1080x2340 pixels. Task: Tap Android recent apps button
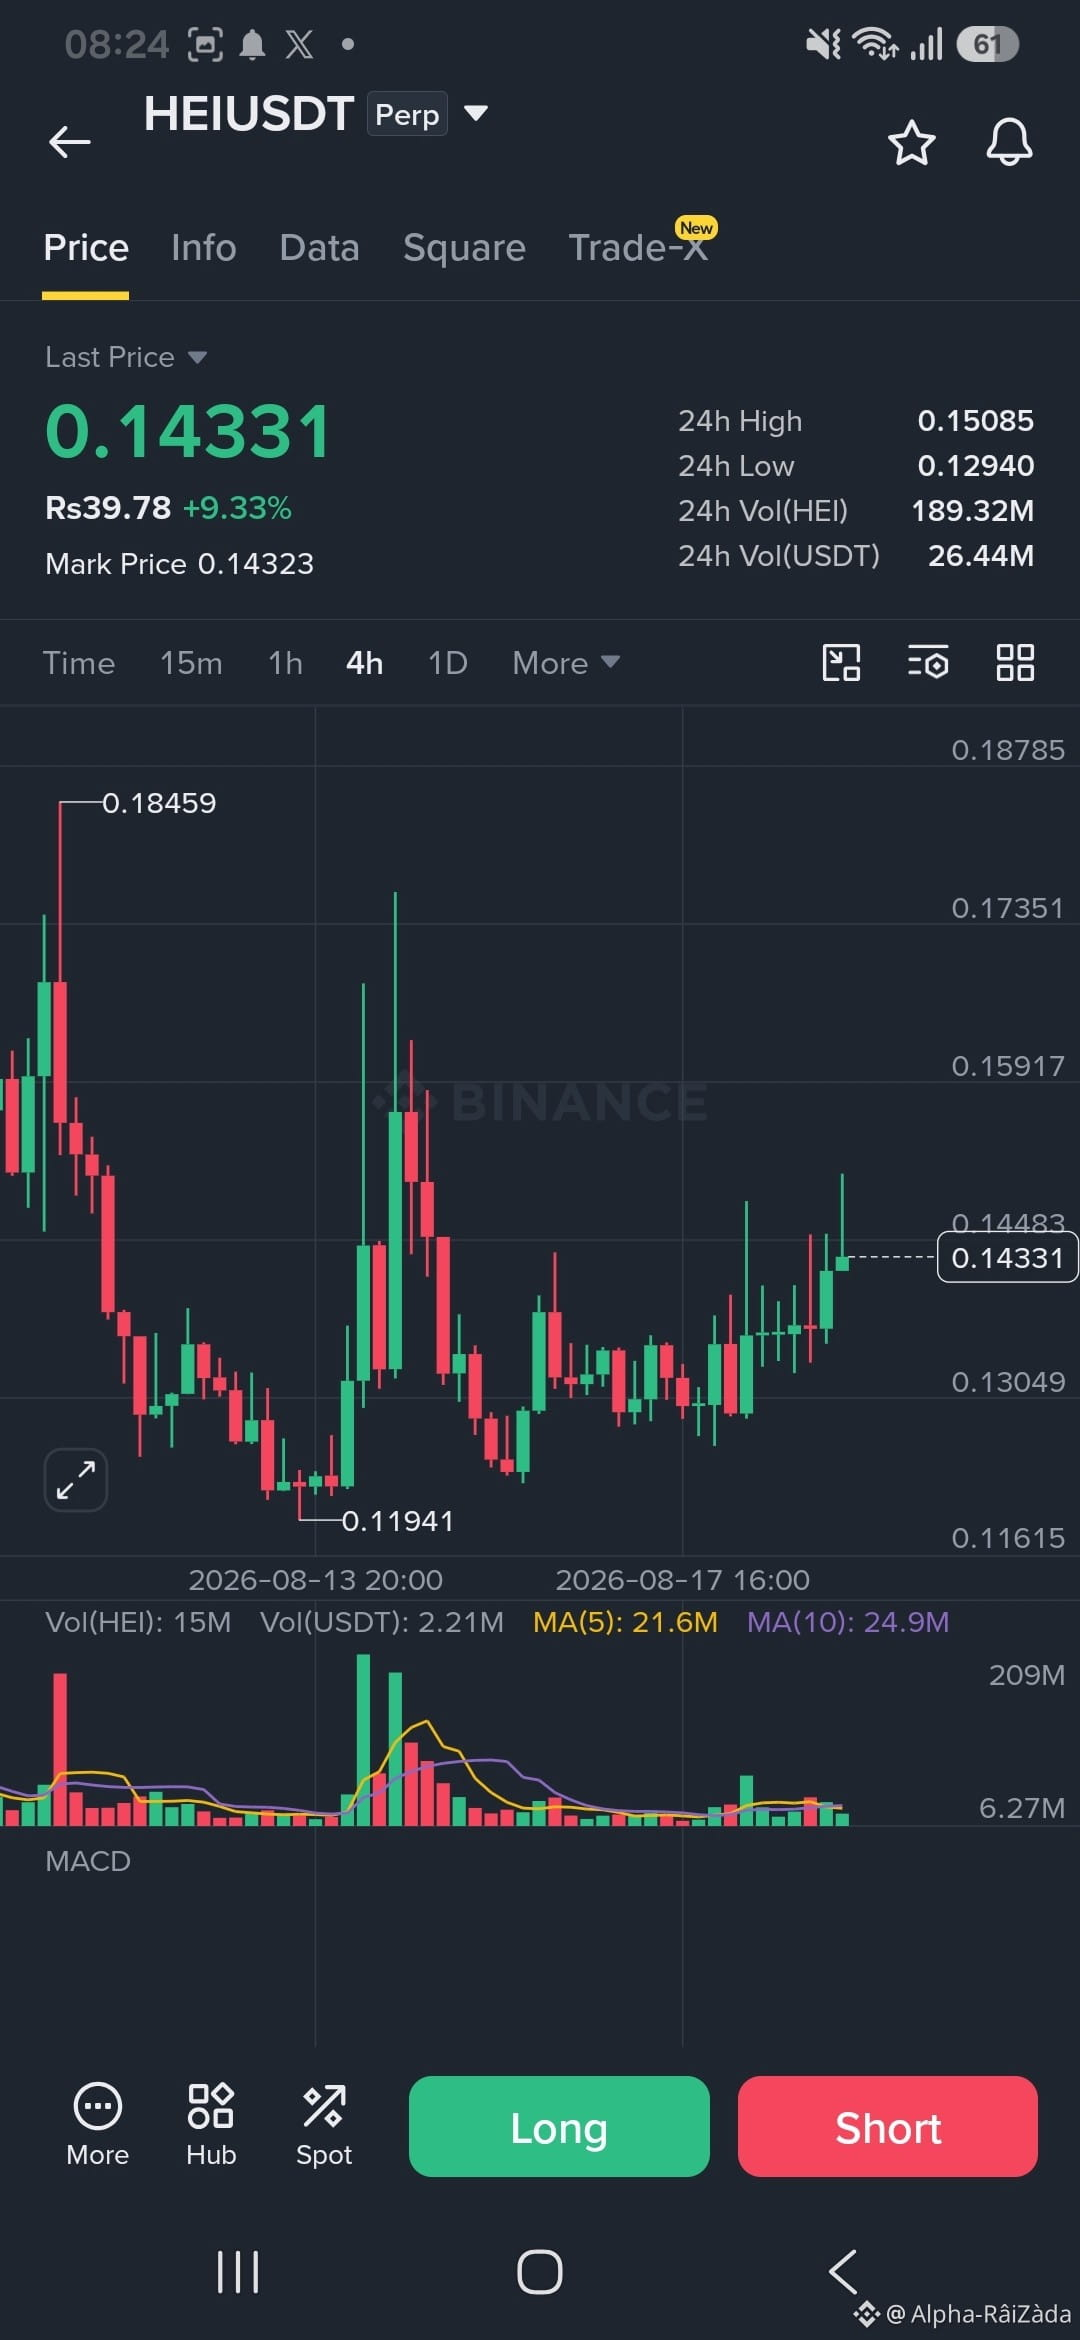pos(238,2272)
